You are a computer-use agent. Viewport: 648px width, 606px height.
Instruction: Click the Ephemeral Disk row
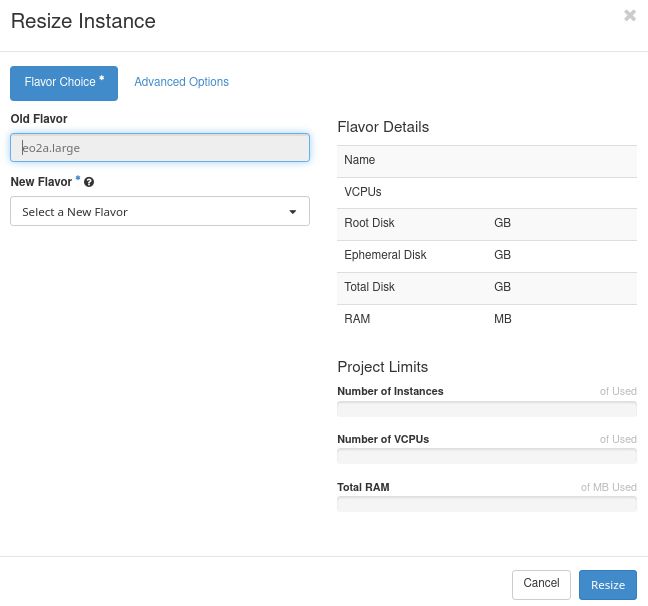point(486,256)
